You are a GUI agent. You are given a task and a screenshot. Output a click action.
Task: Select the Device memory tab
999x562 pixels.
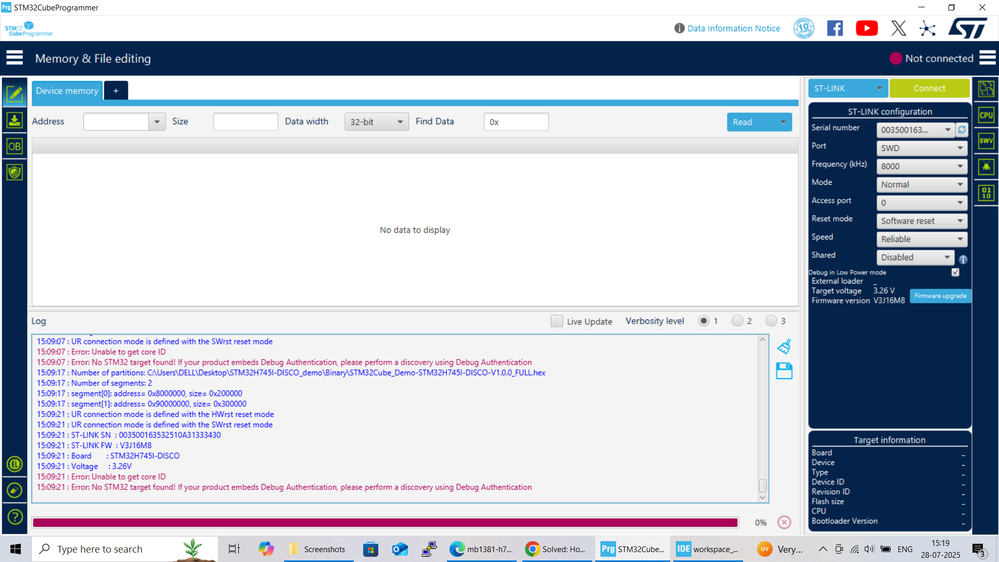click(67, 90)
